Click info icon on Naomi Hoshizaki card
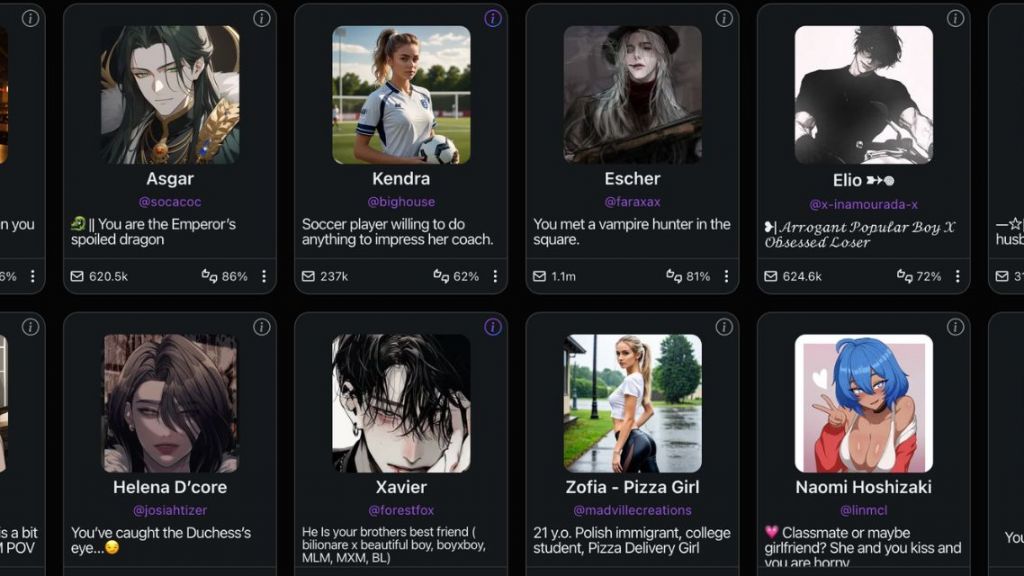The height and width of the screenshot is (576, 1024). 955,327
